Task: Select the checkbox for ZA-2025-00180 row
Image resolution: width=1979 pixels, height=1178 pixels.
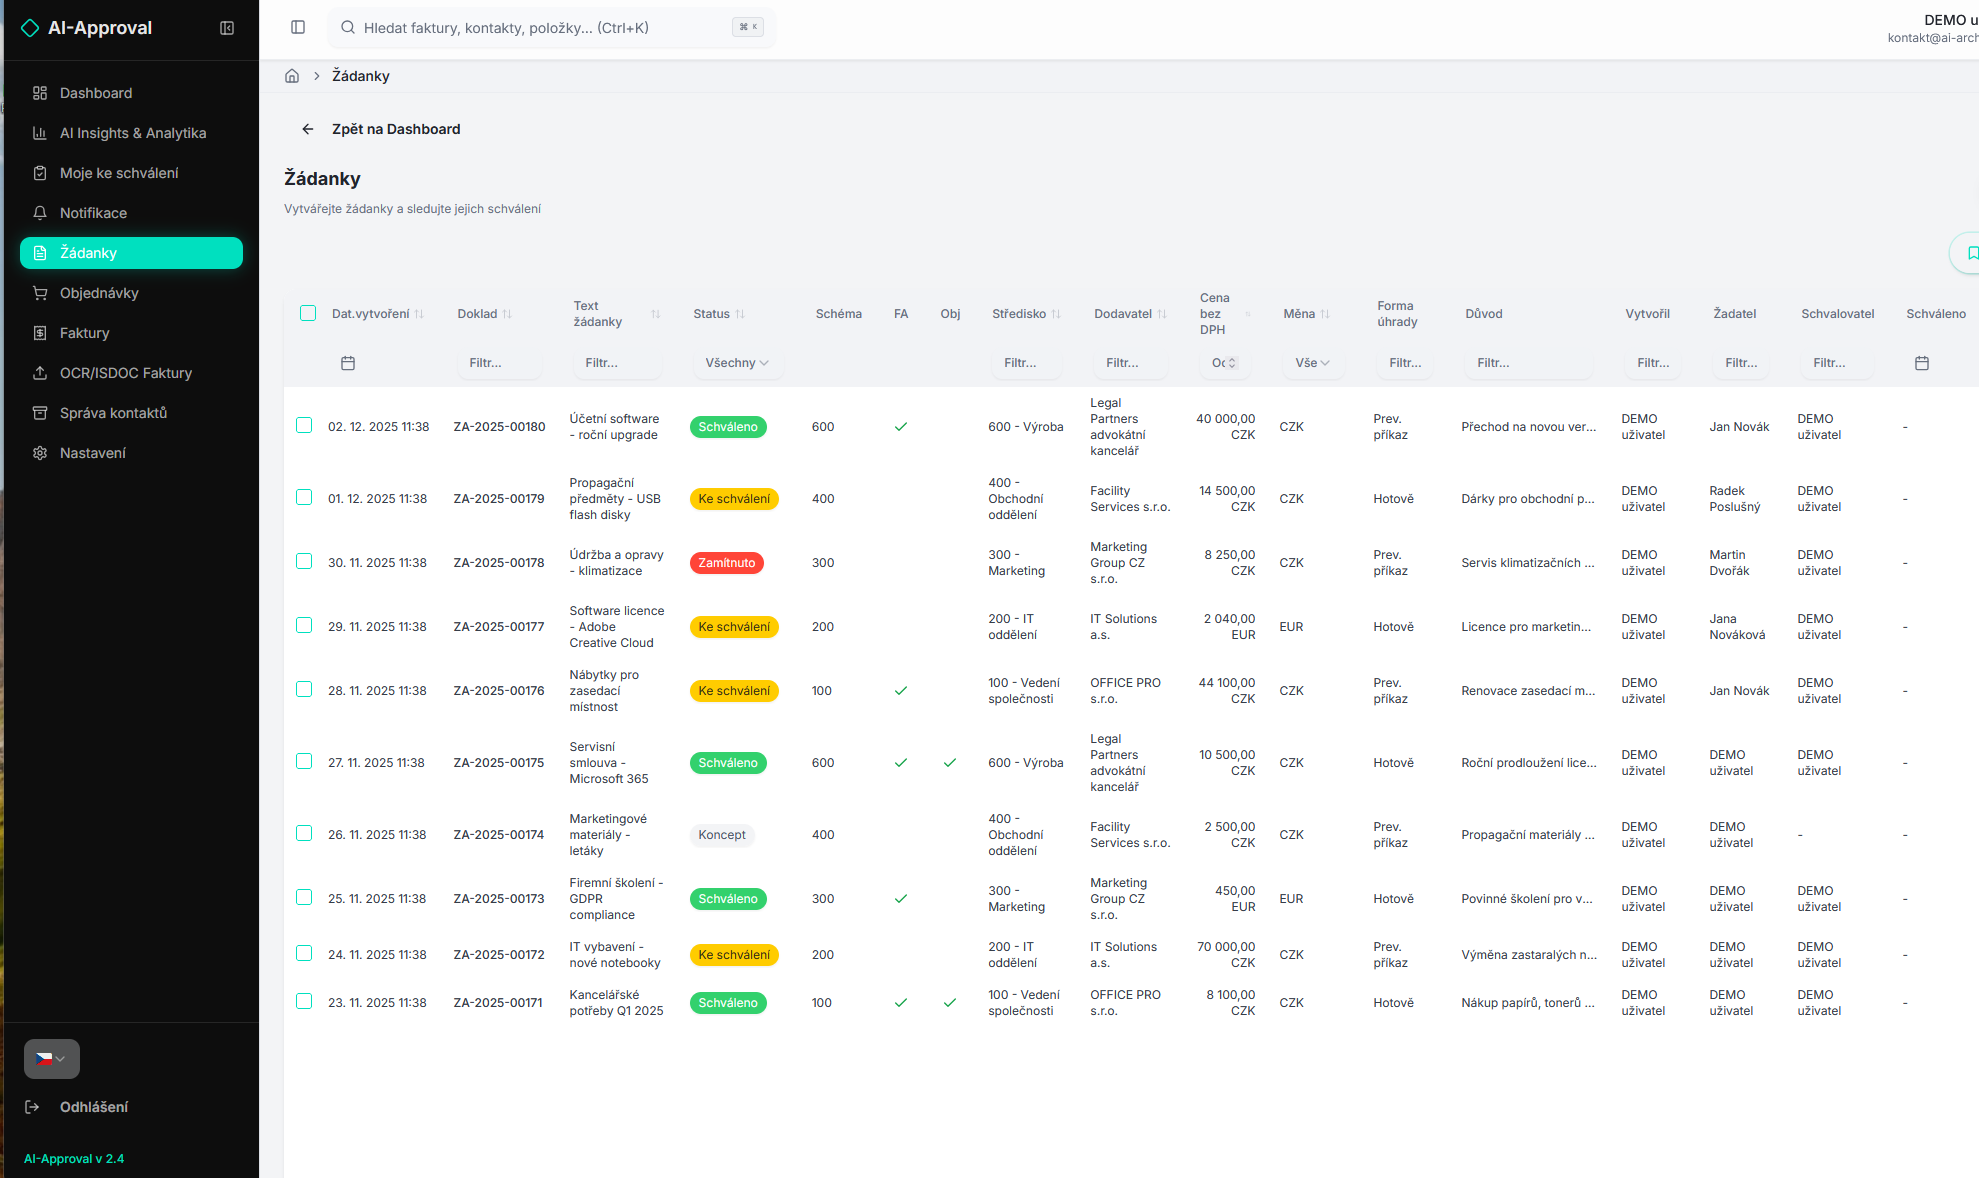Action: click(304, 425)
